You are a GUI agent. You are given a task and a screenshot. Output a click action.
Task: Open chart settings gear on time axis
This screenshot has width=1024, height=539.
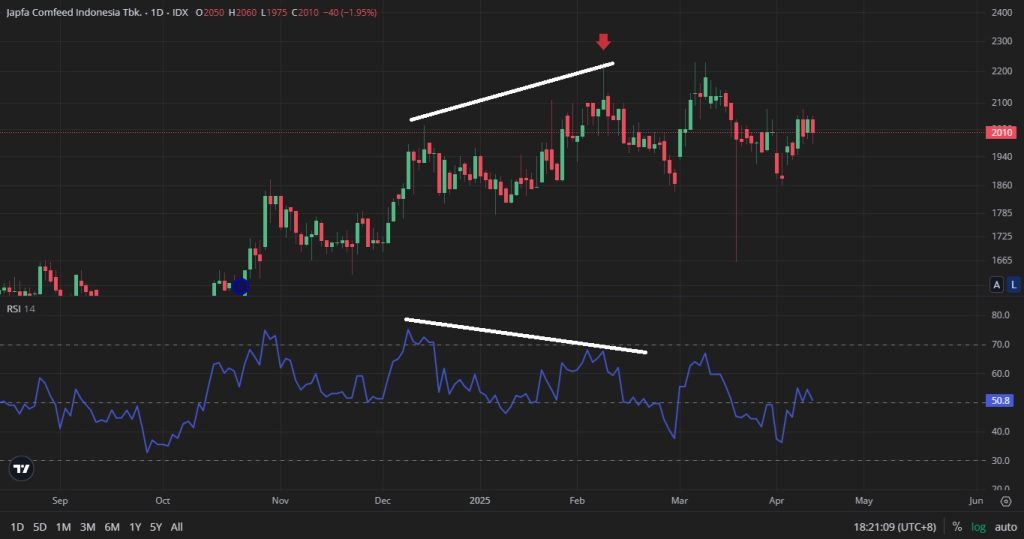click(x=1006, y=501)
